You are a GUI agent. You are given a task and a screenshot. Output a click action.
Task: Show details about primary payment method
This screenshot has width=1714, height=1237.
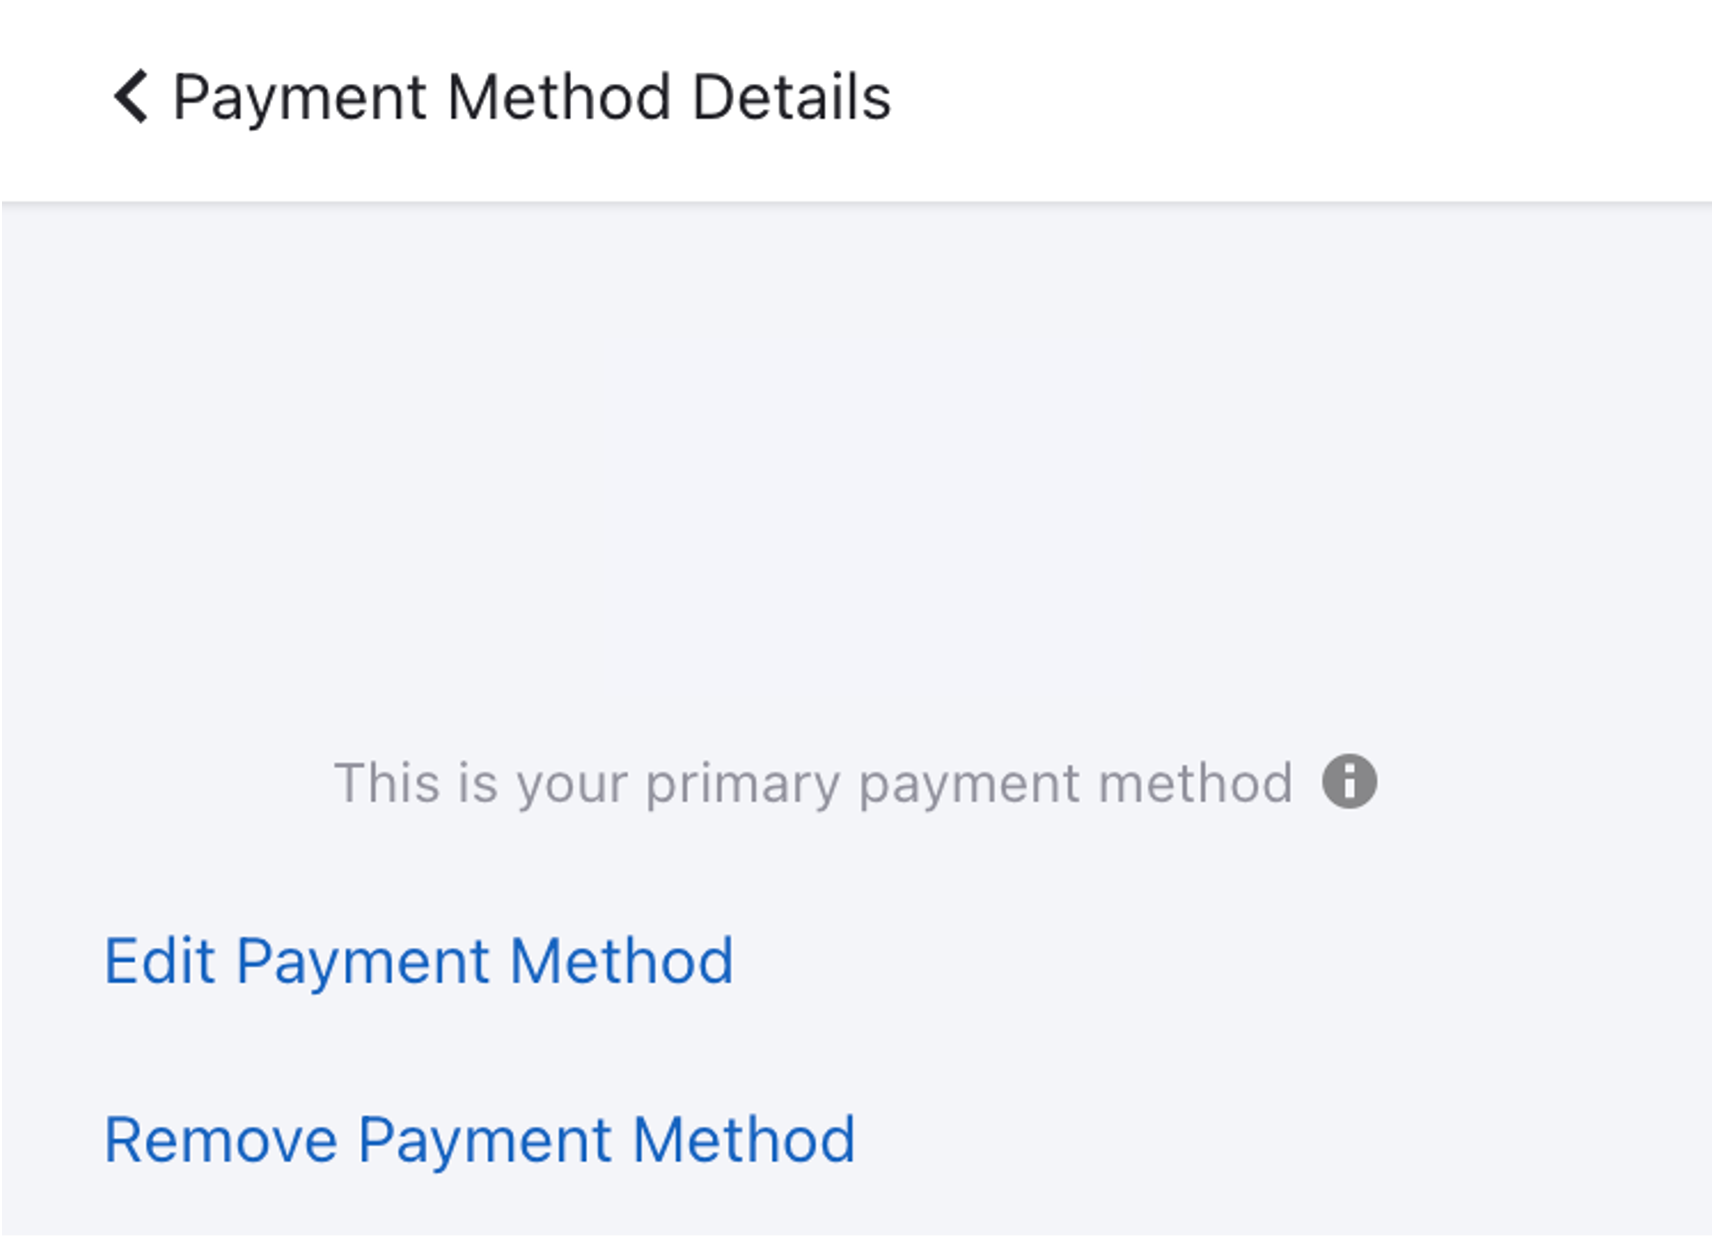click(1349, 781)
